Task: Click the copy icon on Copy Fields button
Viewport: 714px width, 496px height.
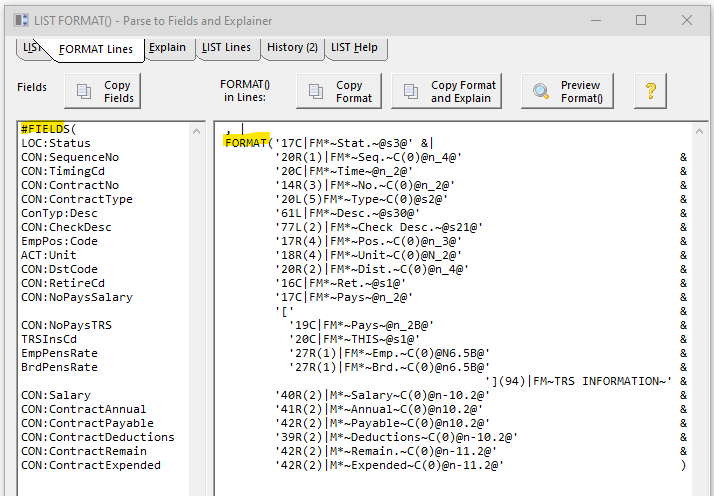Action: pyautogui.click(x=84, y=91)
